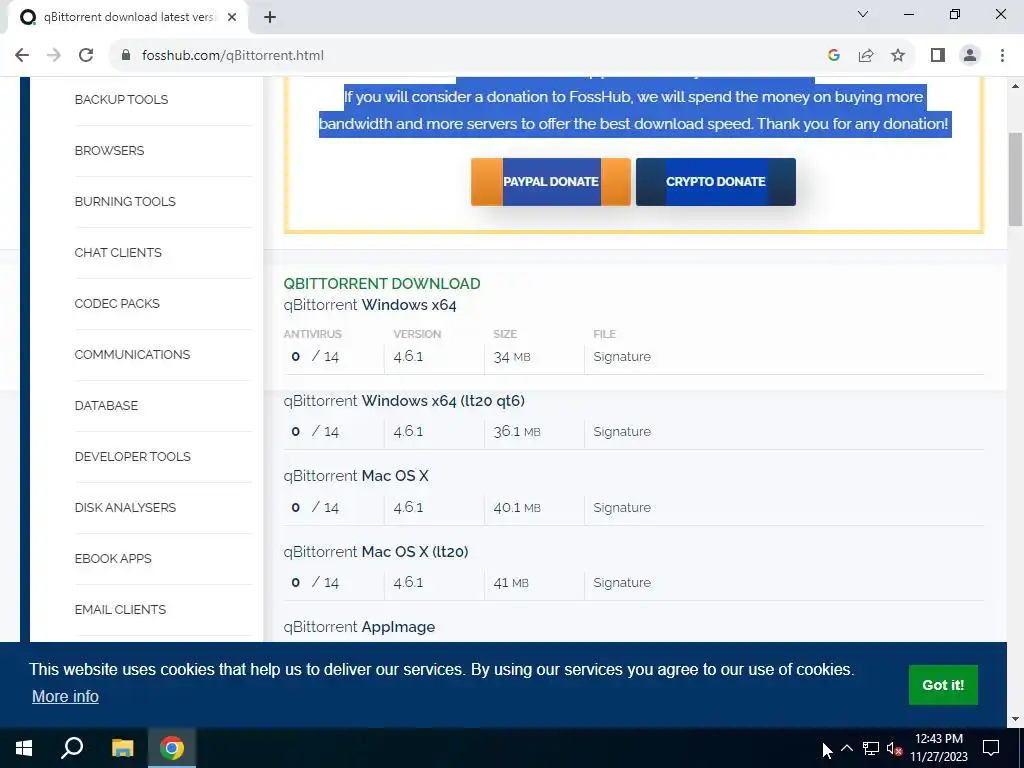Open the BACKUP TOOLS category
This screenshot has height=768, width=1024.
[121, 99]
